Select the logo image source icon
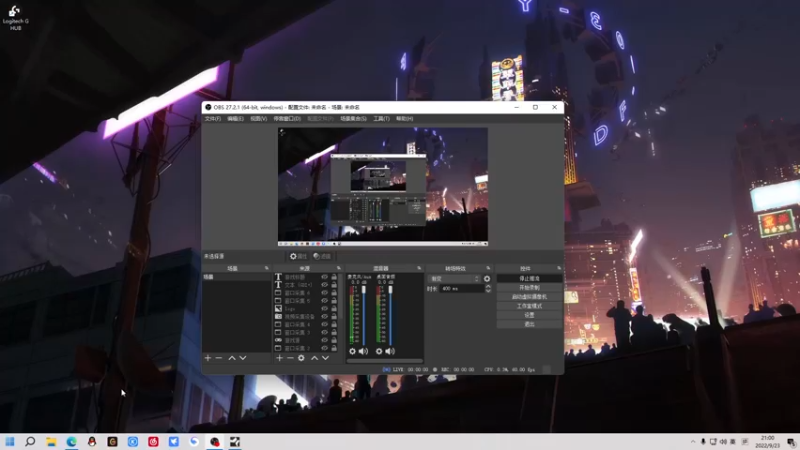The width and height of the screenshot is (800, 450). (x=278, y=309)
